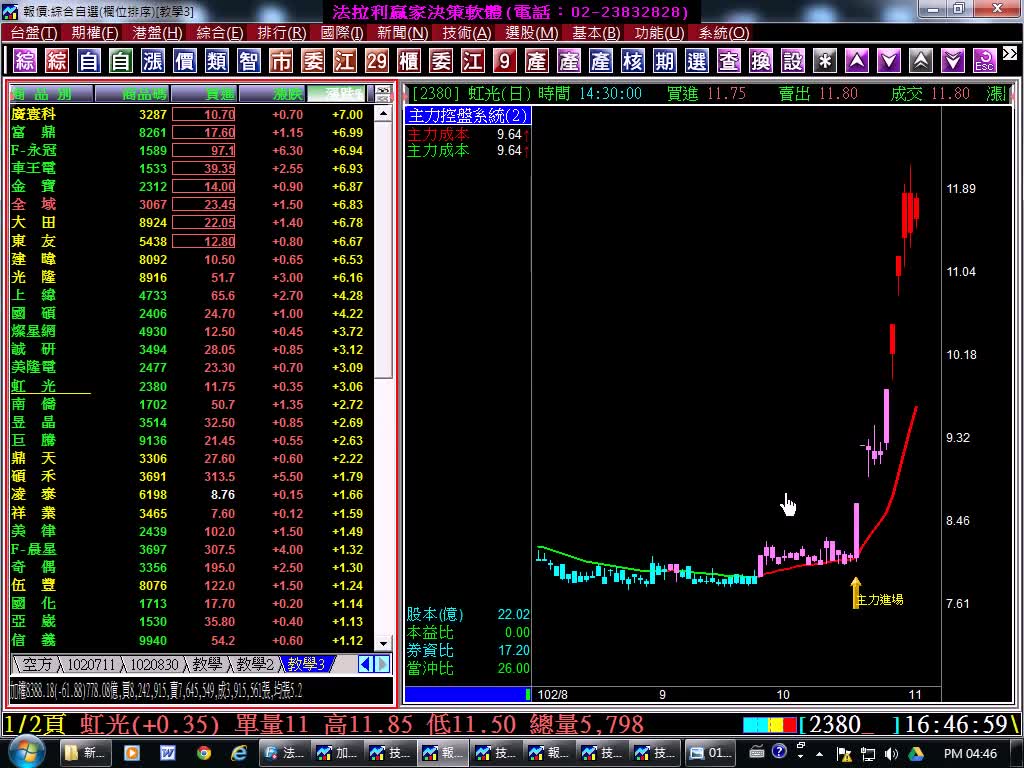The height and width of the screenshot is (768, 1024).
Task: Open settings with the 設 icon
Action: pos(793,61)
